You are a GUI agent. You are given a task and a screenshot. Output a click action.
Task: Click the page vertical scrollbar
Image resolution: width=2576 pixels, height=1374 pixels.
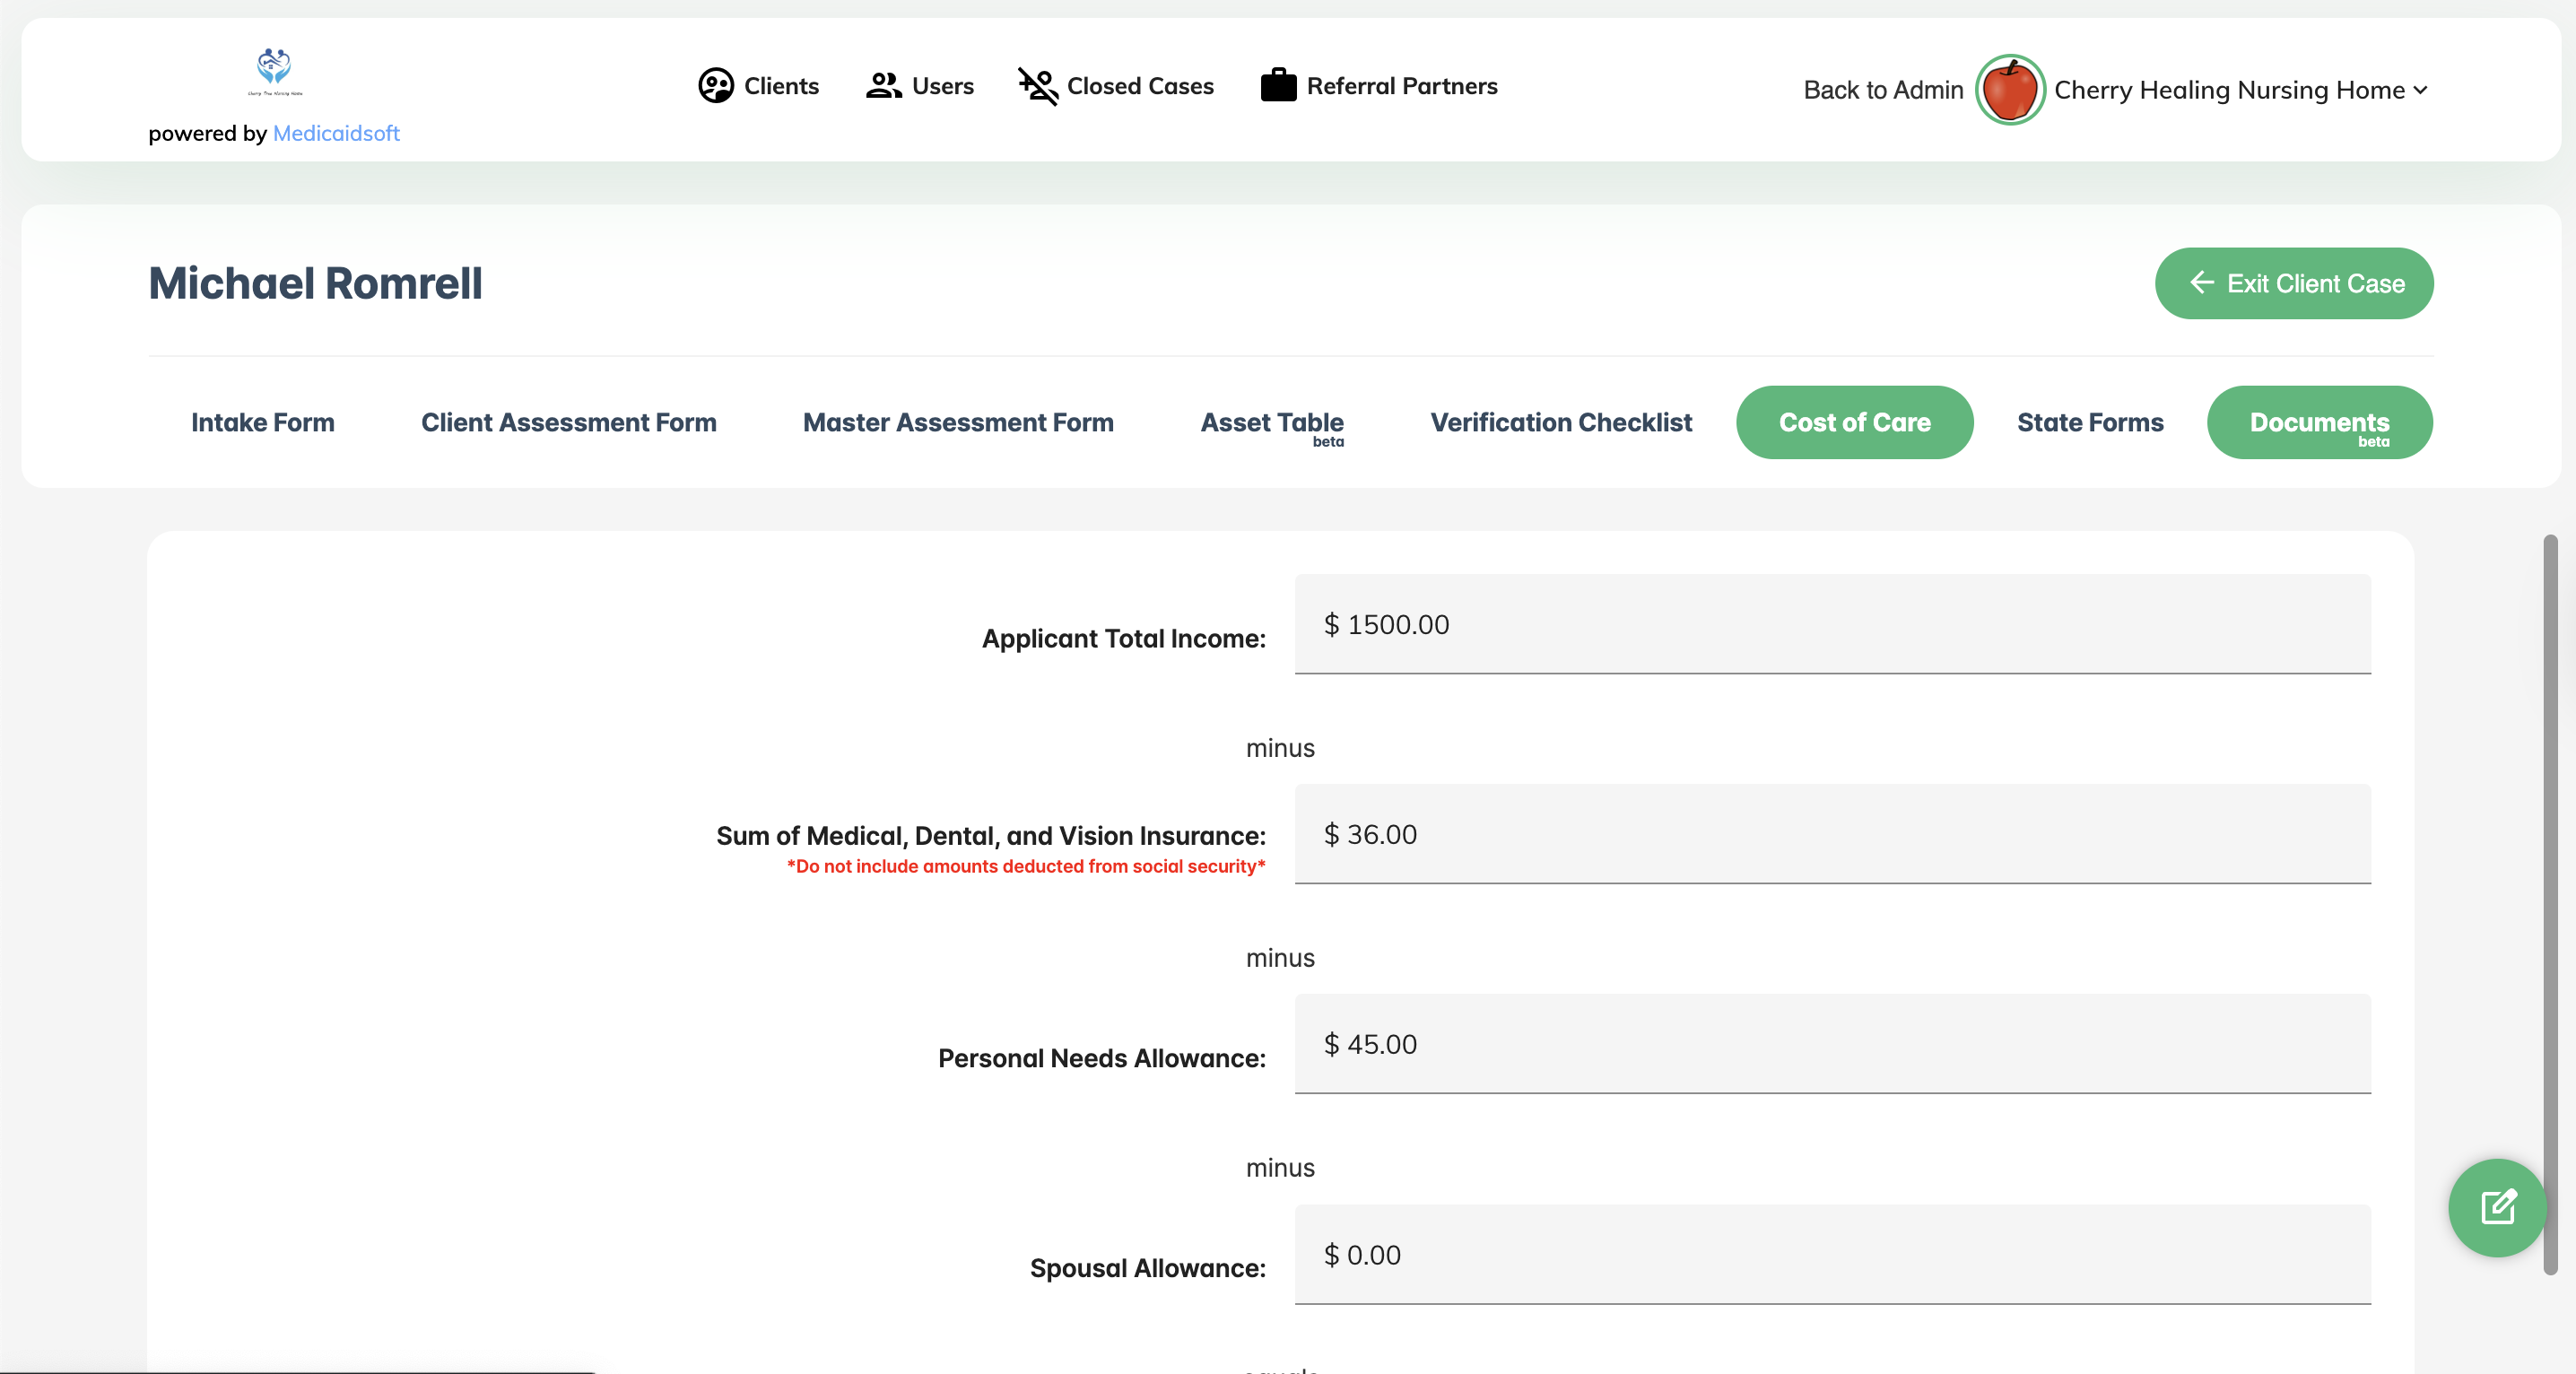[x=2549, y=900]
